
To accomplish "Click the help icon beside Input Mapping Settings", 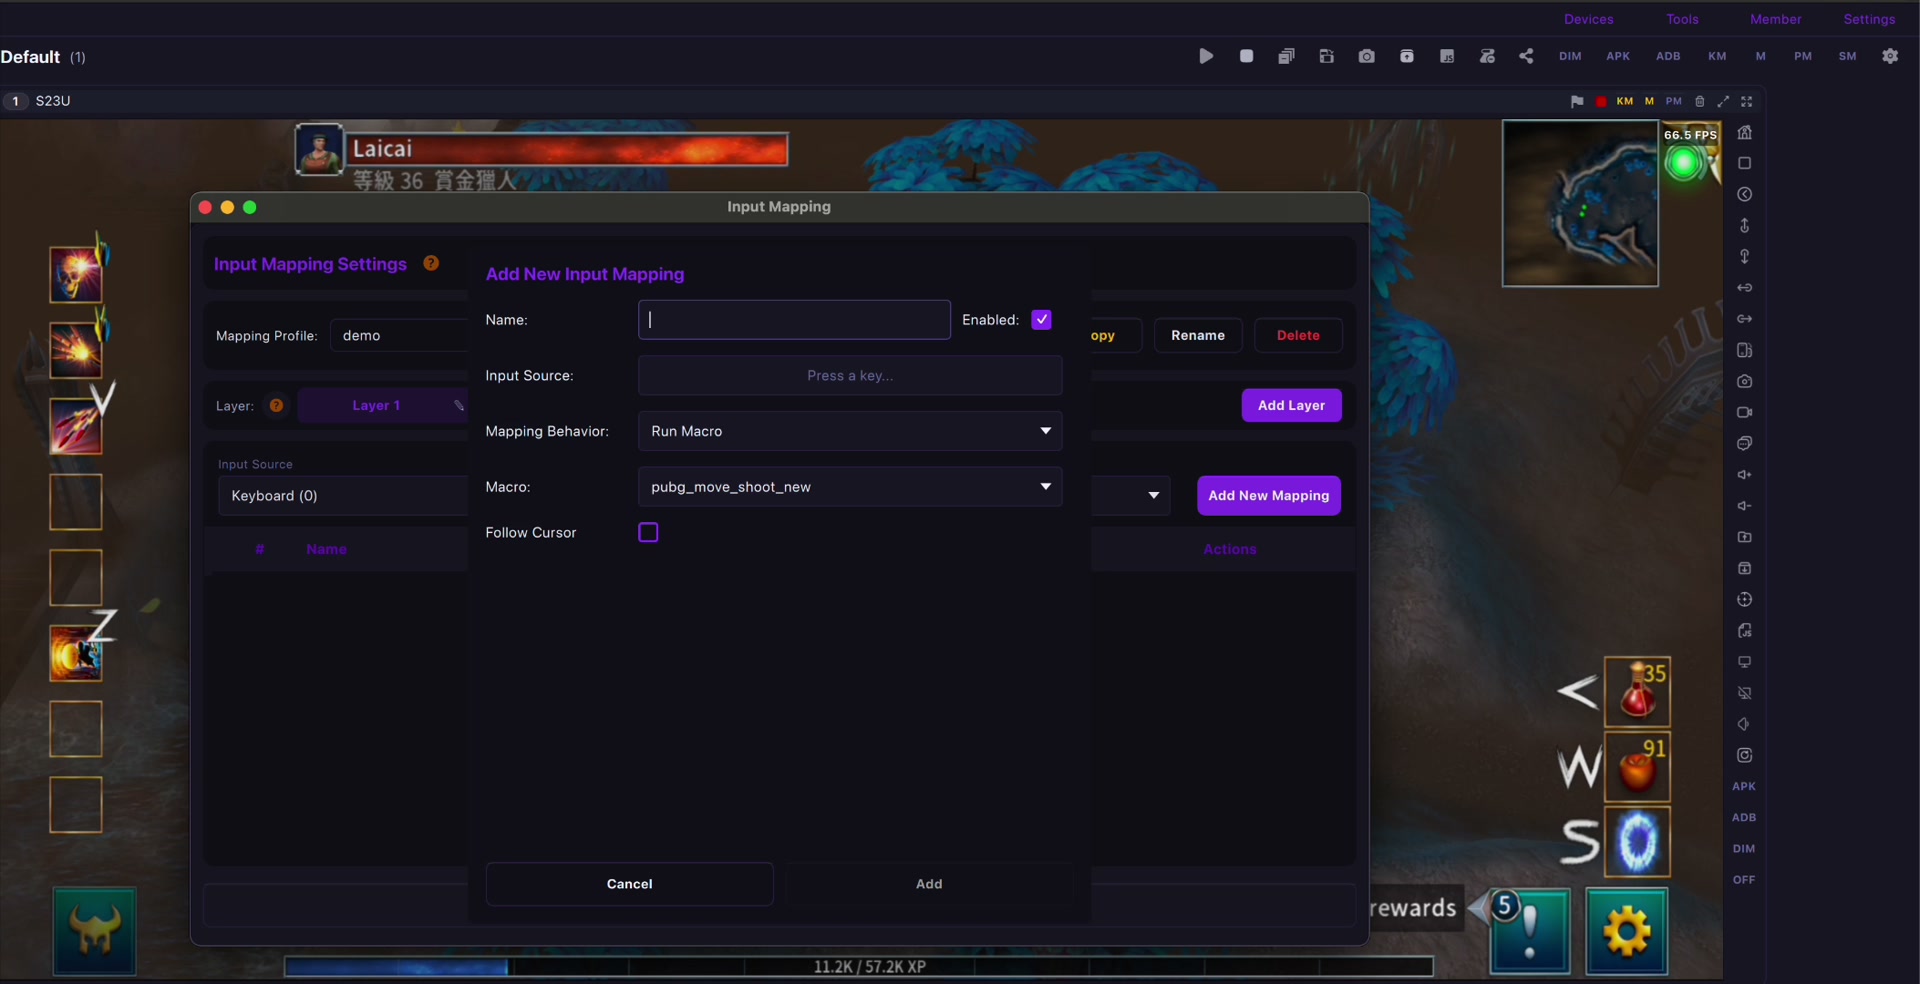I will pos(431,263).
